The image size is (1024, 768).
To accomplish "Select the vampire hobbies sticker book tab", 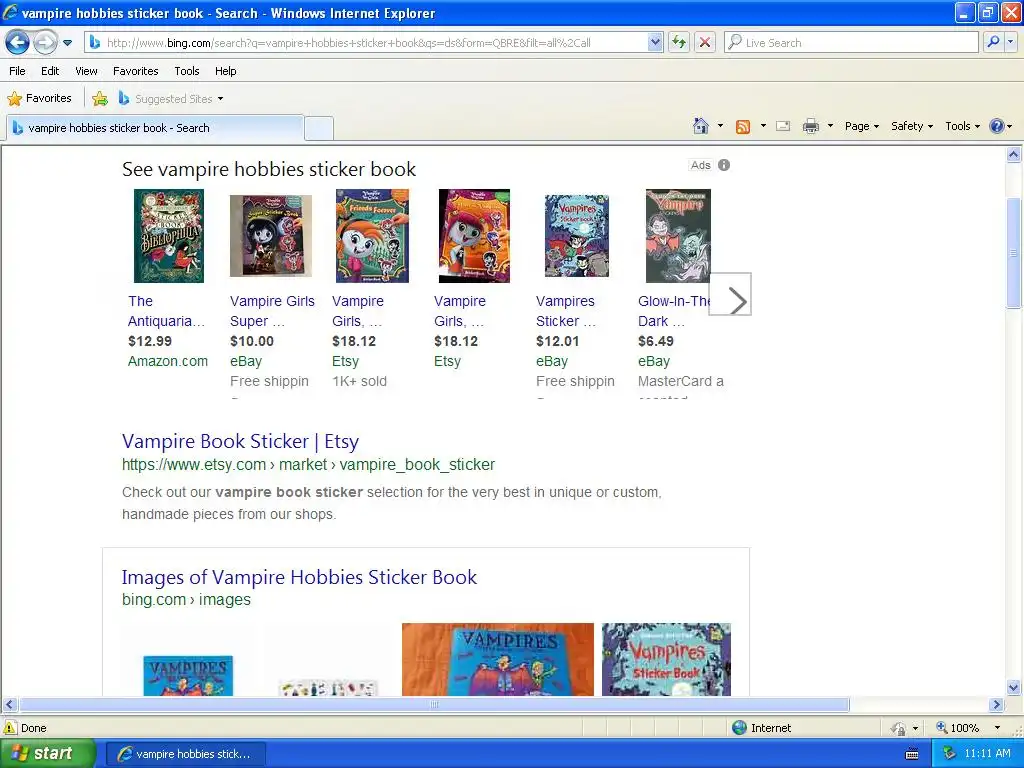I will (x=155, y=128).
